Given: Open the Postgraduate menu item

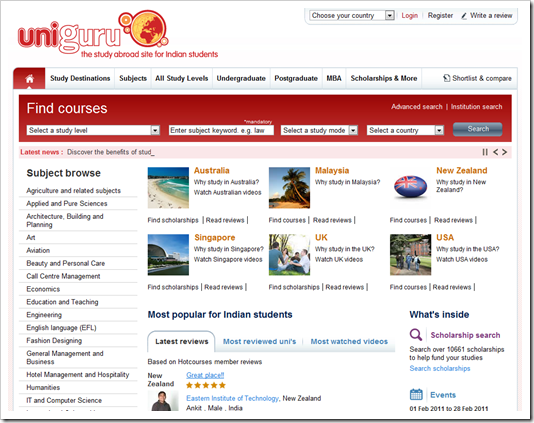Looking at the screenshot, I should coord(296,78).
